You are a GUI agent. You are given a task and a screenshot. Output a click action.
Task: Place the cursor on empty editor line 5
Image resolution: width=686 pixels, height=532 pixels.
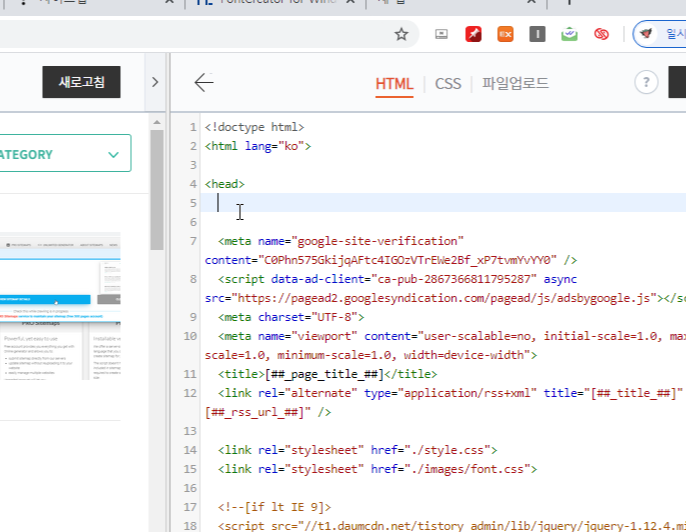[x=443, y=203]
